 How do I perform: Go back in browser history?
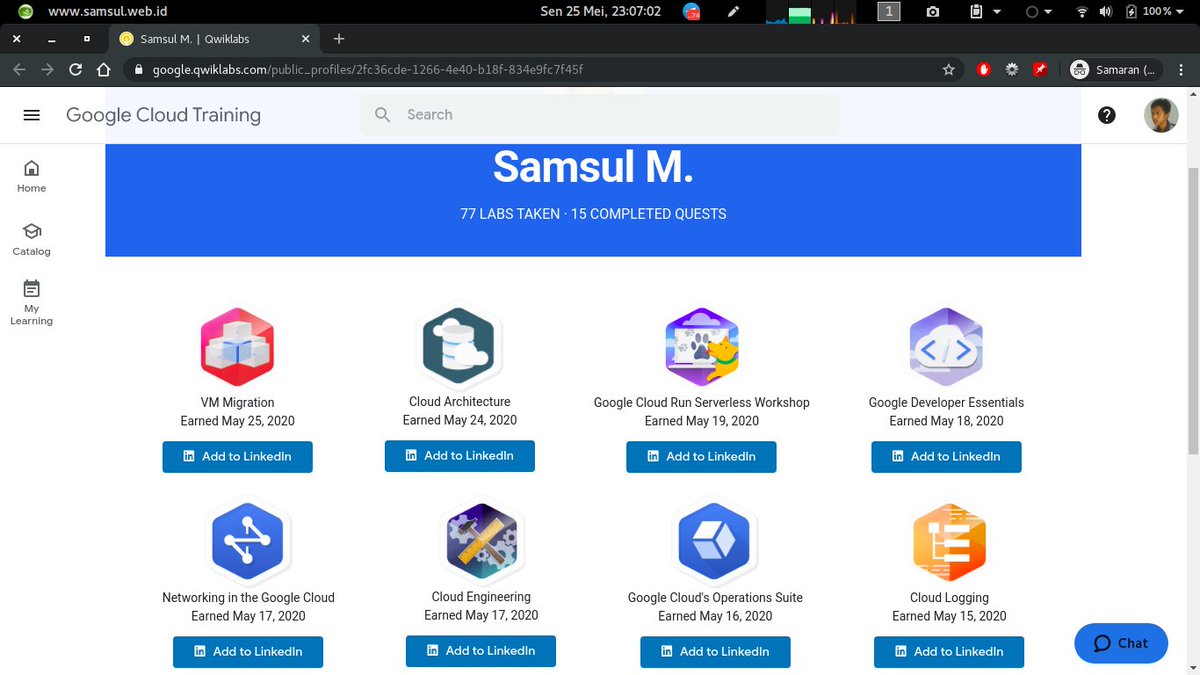[x=19, y=70]
